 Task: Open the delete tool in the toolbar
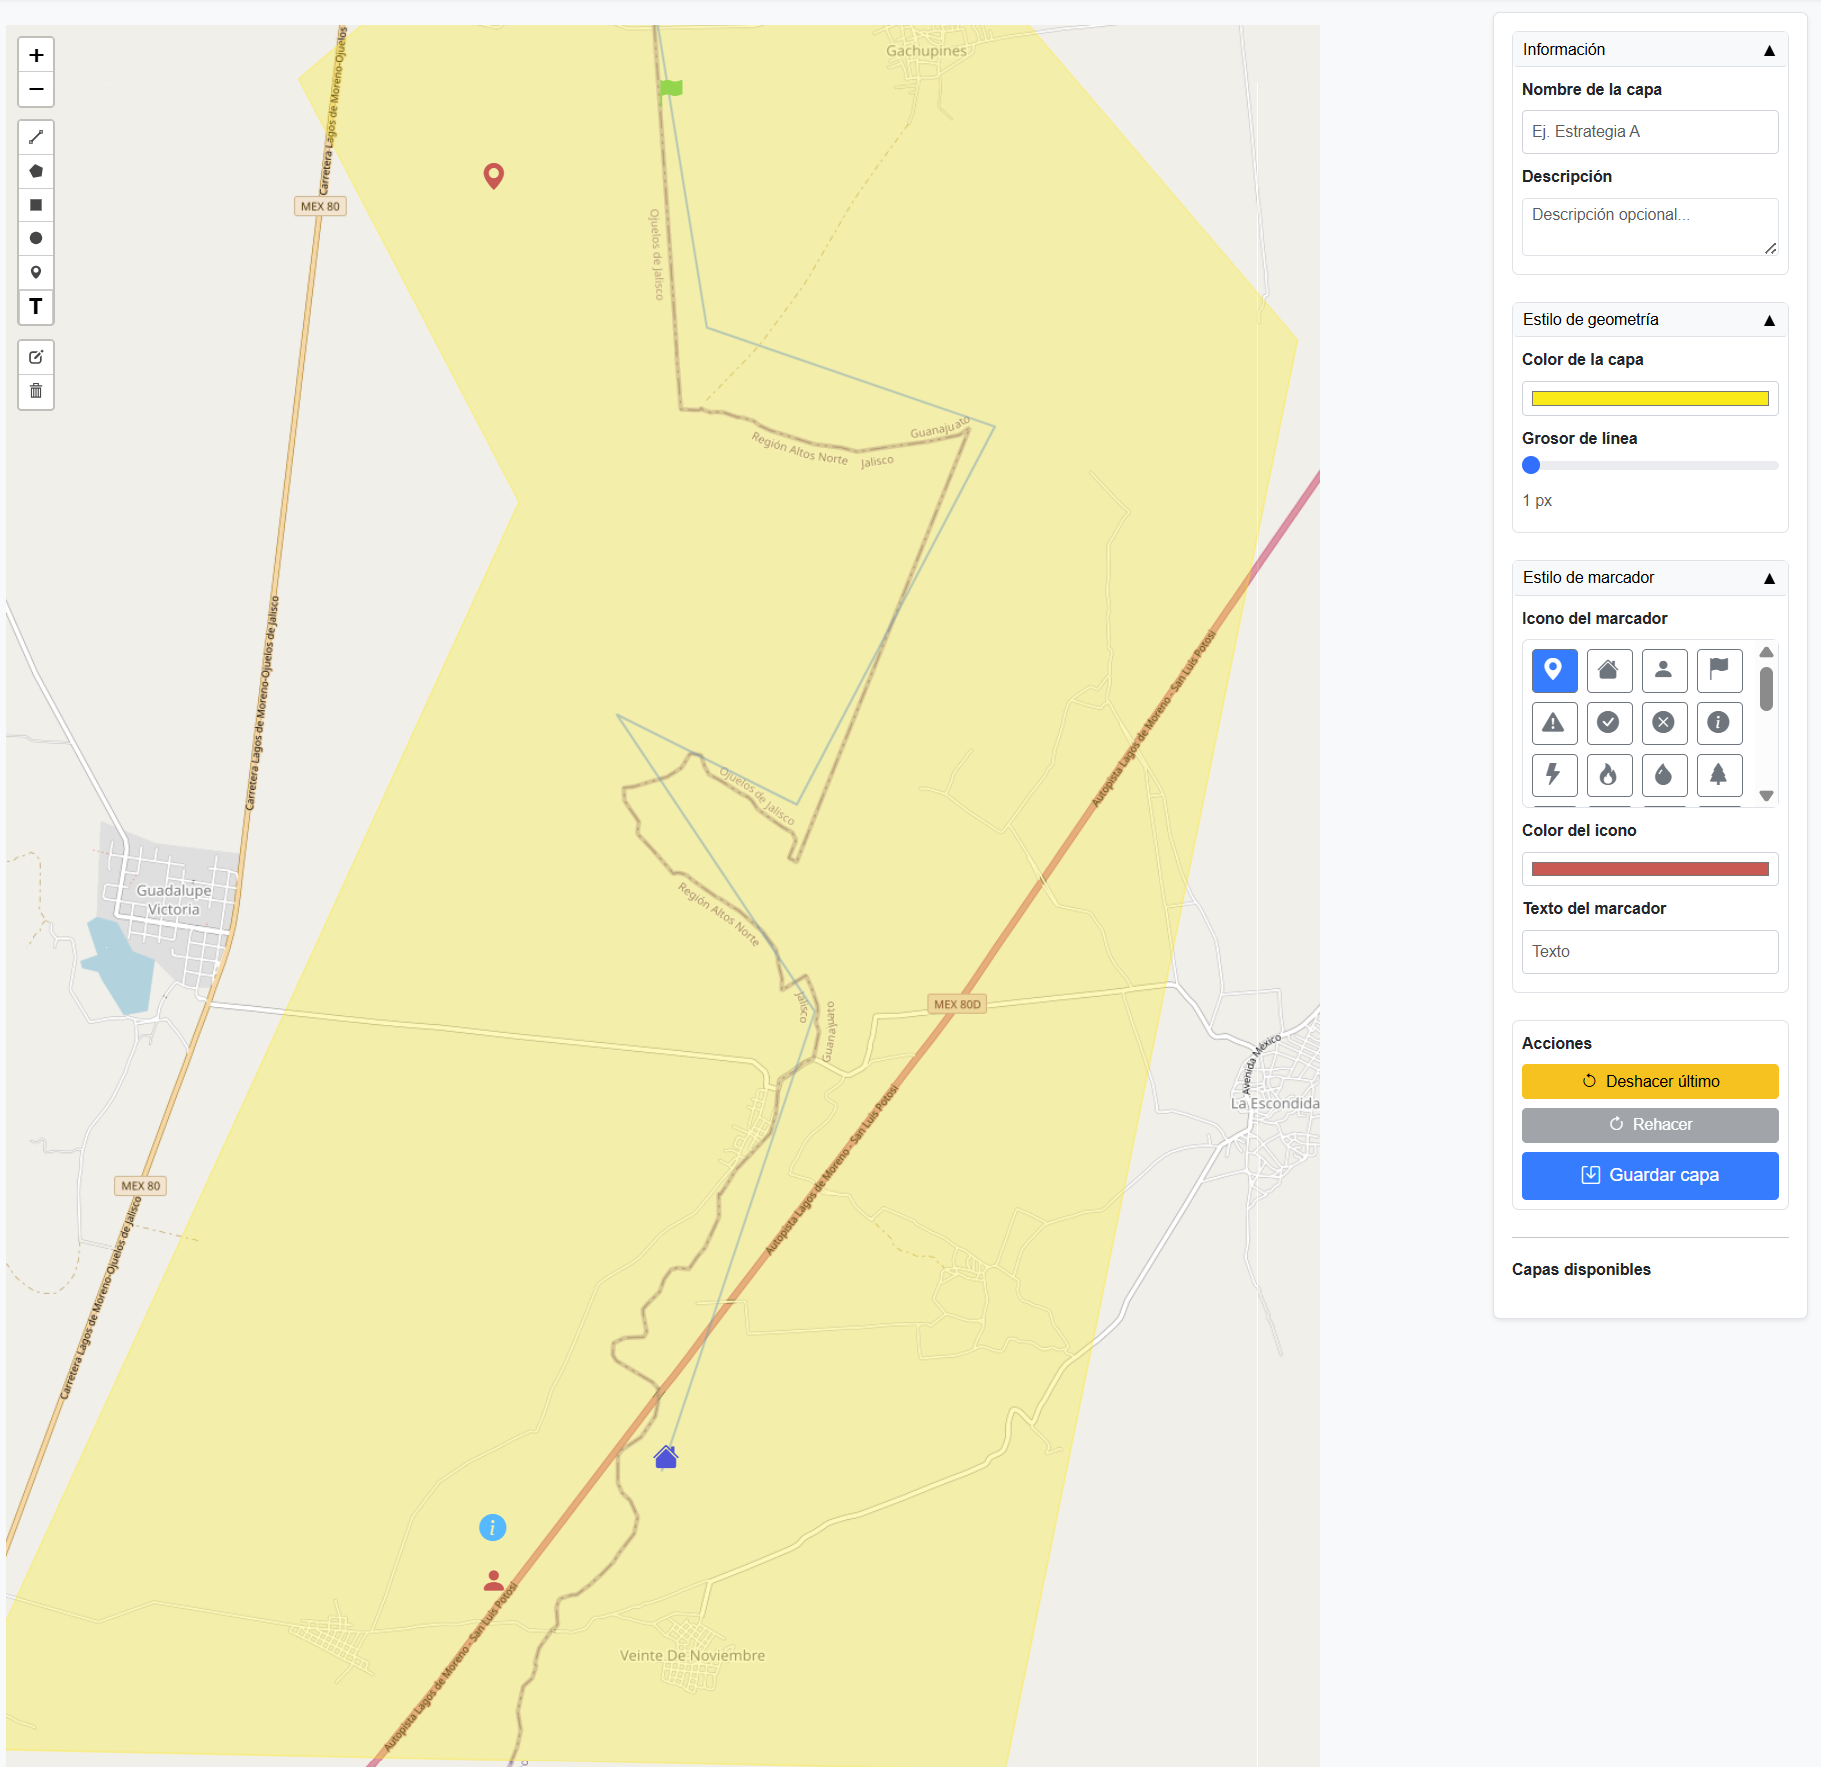(x=36, y=392)
